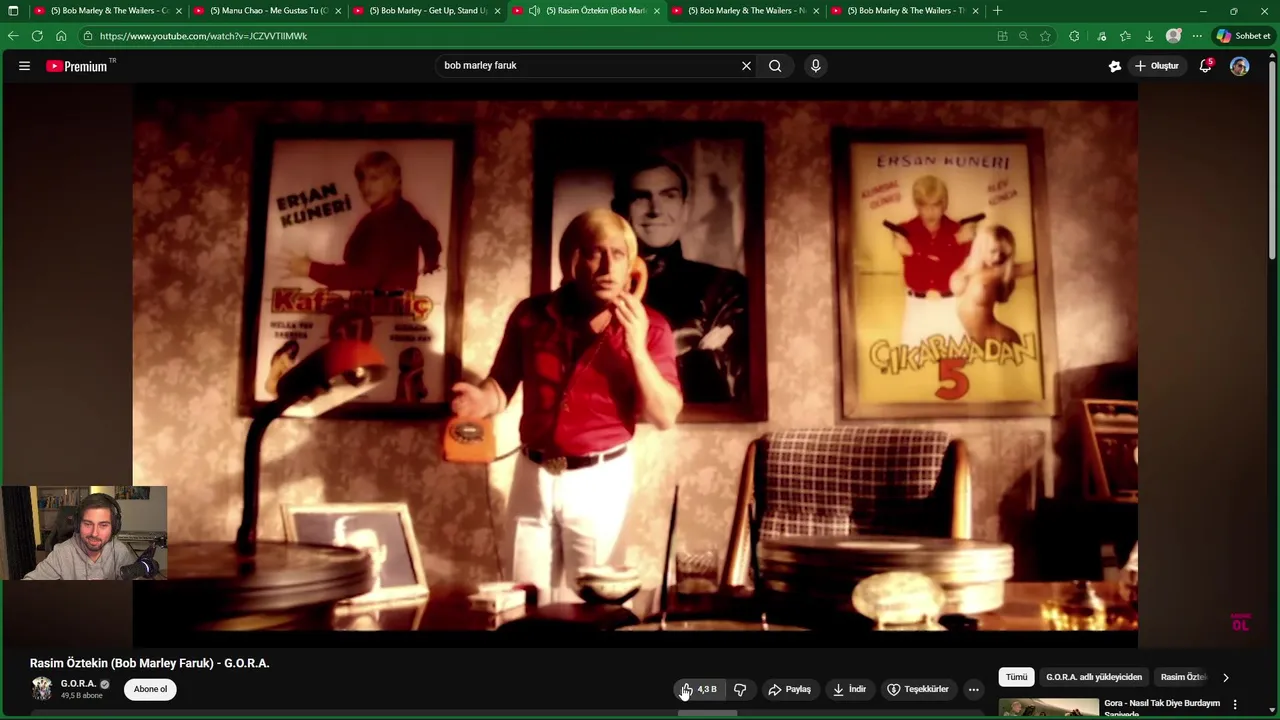Open browser home page
Viewport: 1280px width, 720px height.
pos(61,36)
